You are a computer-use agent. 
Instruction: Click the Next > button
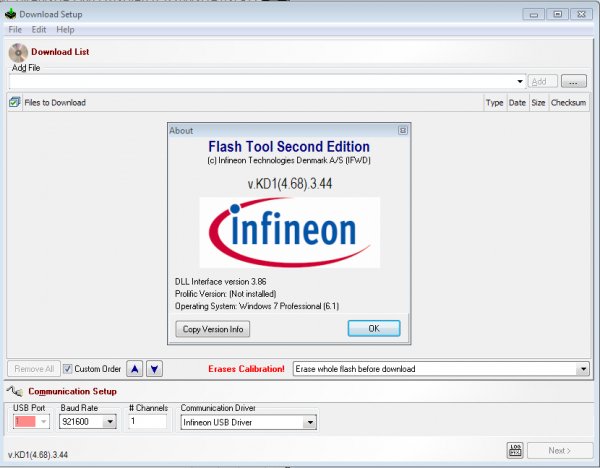click(x=559, y=450)
